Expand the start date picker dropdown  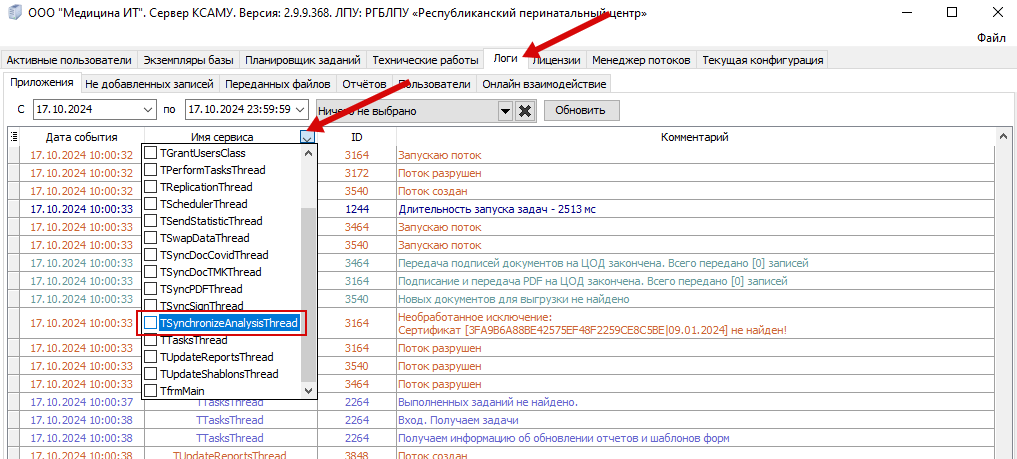coord(149,110)
